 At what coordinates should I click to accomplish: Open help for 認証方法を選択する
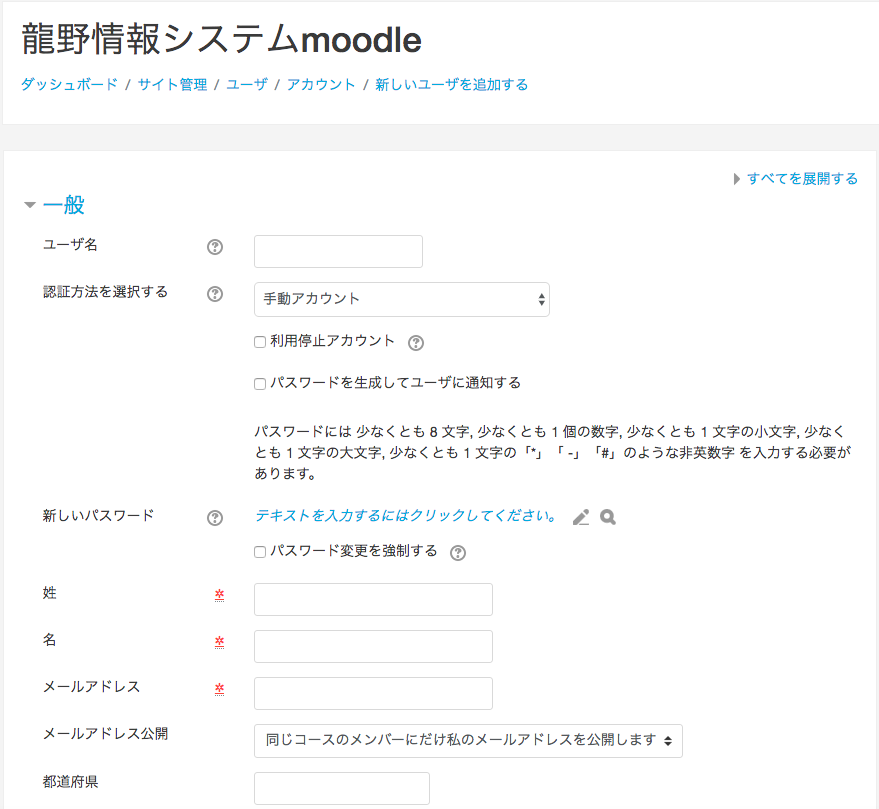click(x=214, y=294)
